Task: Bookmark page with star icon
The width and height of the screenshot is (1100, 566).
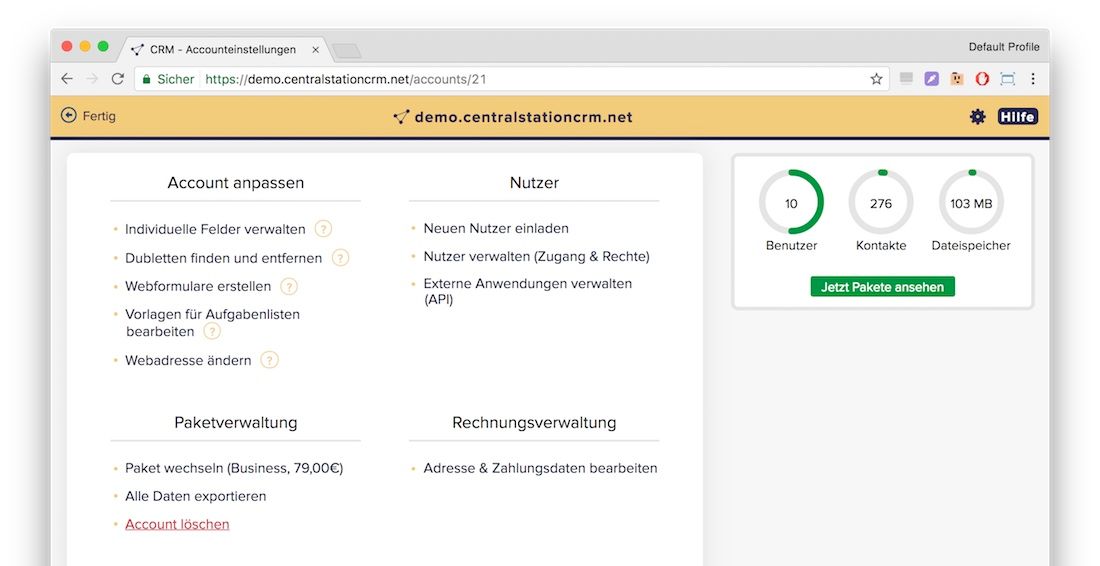Action: coord(876,79)
